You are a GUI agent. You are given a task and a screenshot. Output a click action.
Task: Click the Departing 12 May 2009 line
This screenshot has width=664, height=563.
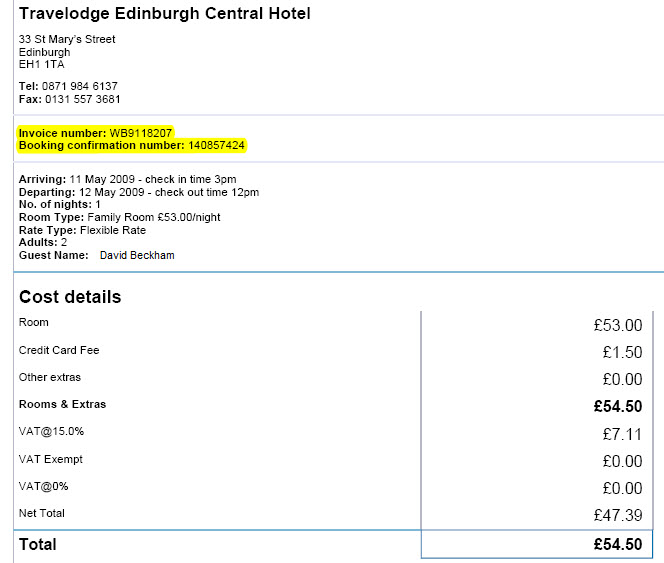(x=139, y=192)
